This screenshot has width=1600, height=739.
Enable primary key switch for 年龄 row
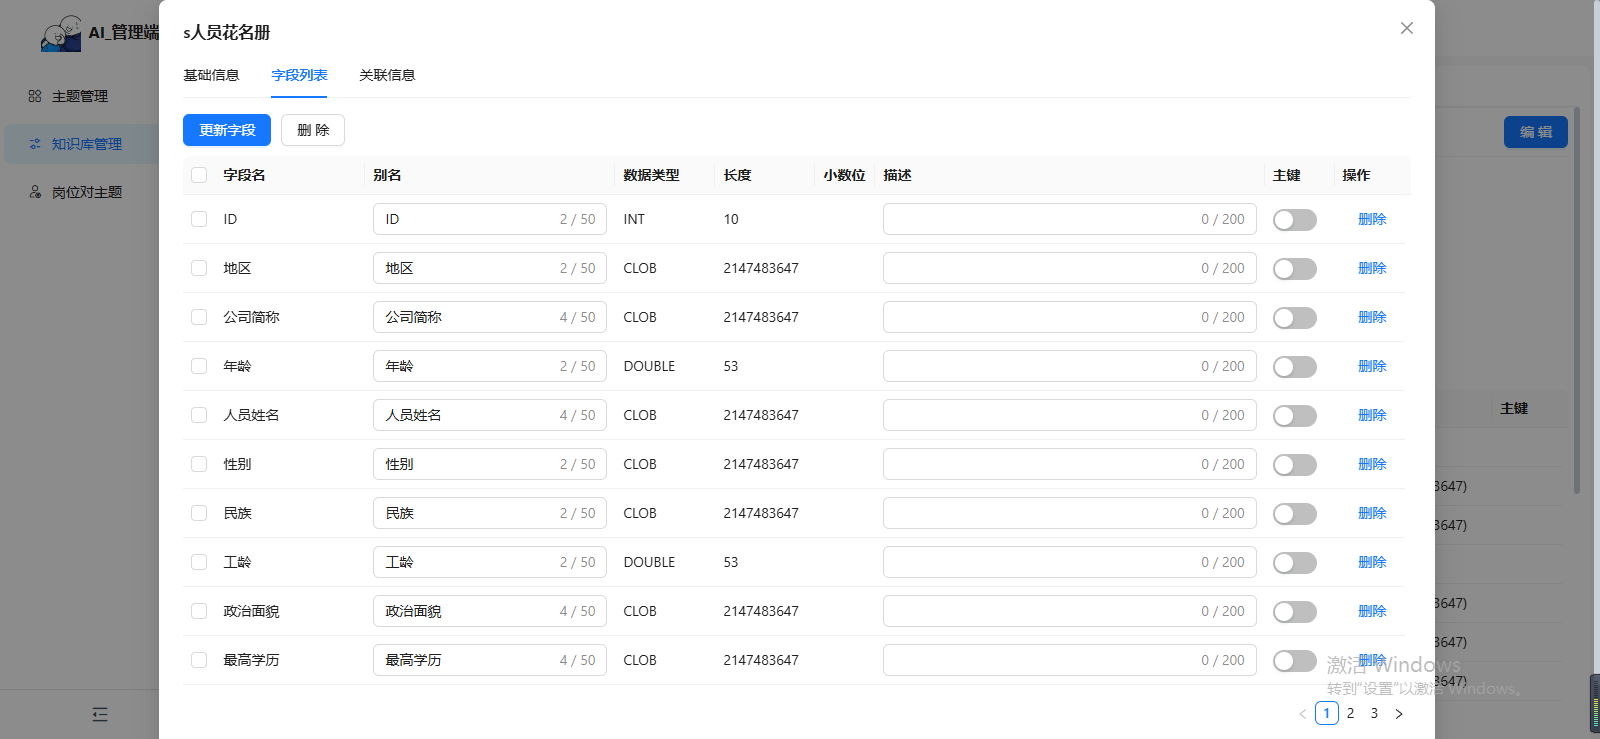coord(1294,367)
